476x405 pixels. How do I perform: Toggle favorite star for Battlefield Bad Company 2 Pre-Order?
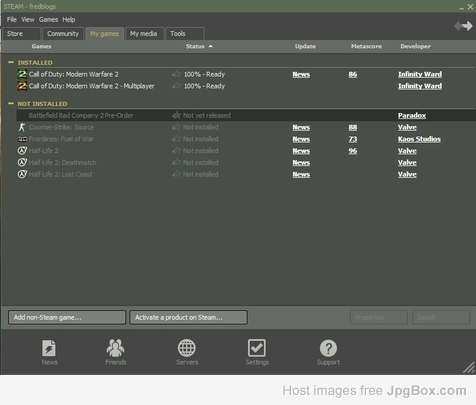(177, 115)
